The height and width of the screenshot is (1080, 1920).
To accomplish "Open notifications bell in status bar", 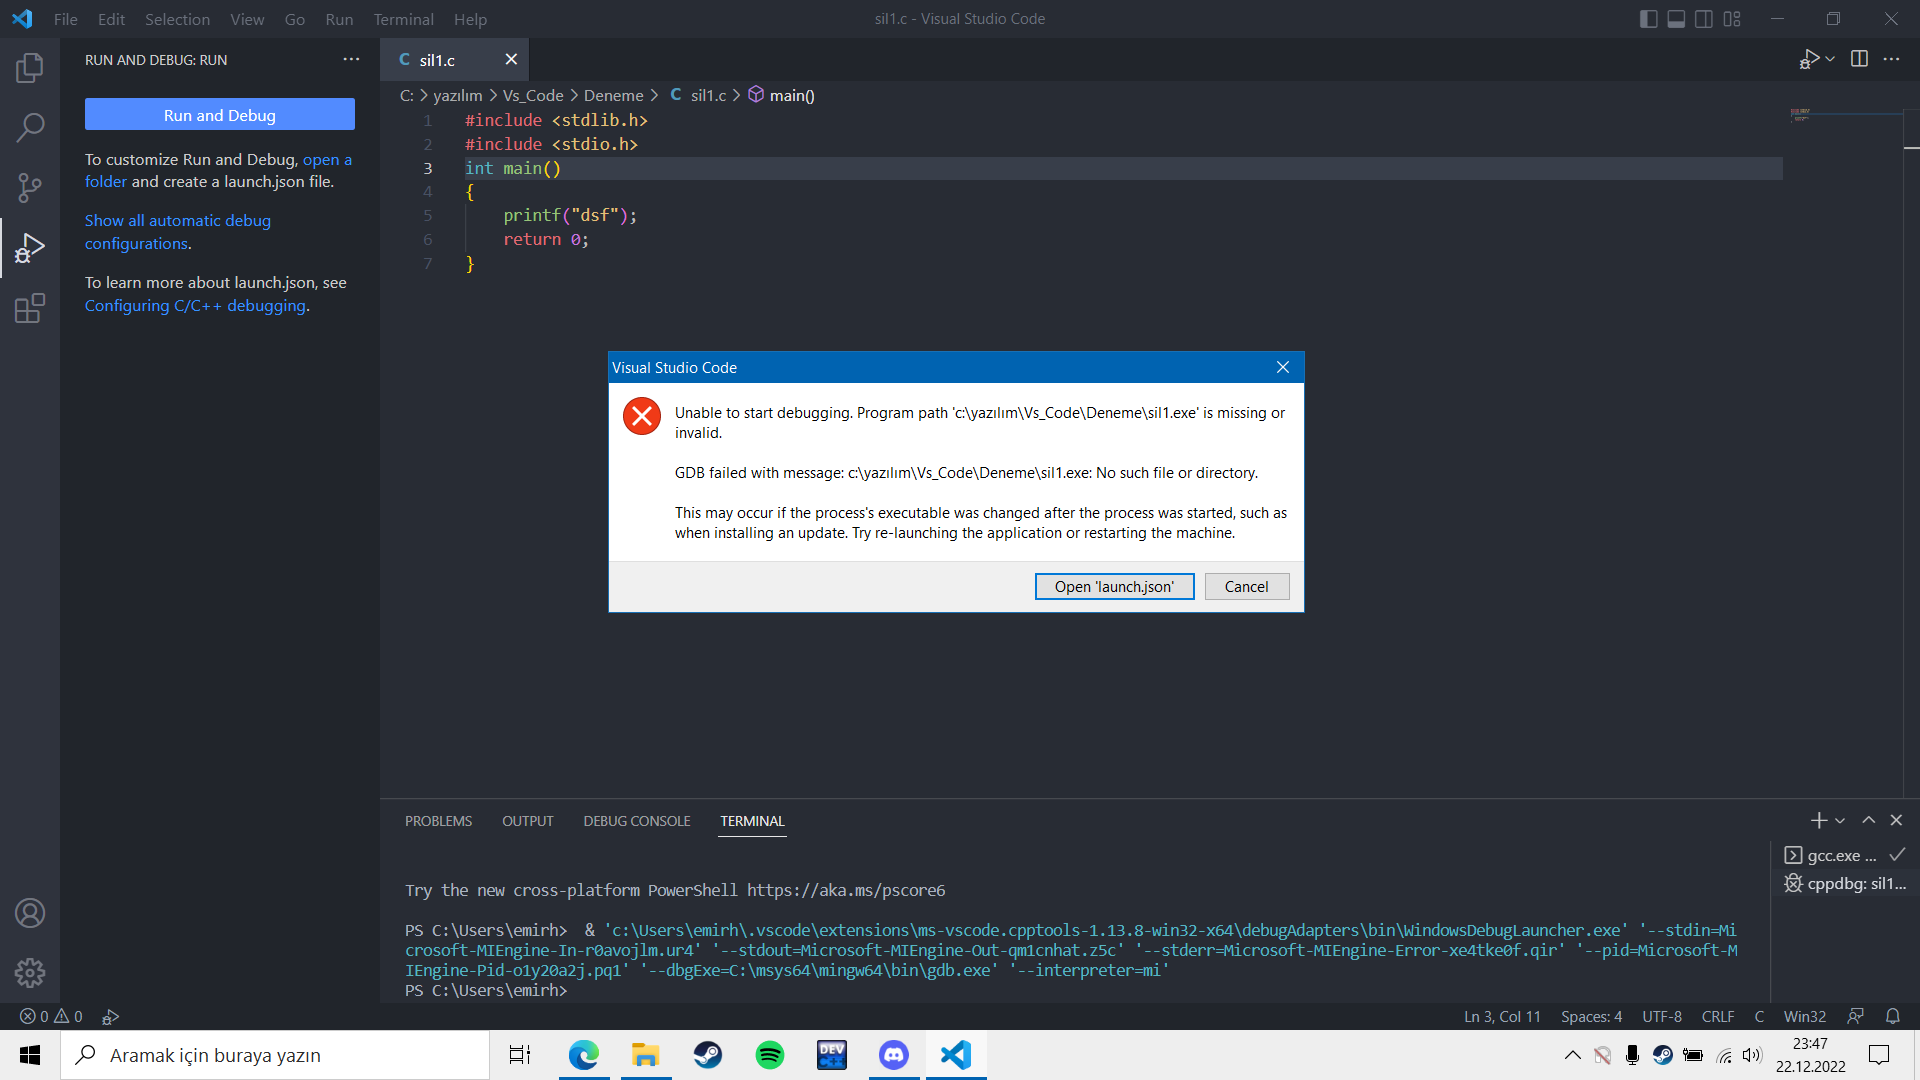I will (1893, 1016).
